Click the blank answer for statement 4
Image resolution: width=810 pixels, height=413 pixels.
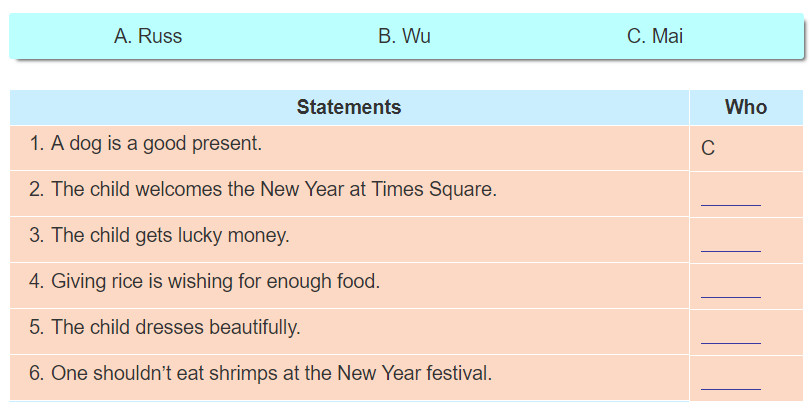tap(730, 292)
